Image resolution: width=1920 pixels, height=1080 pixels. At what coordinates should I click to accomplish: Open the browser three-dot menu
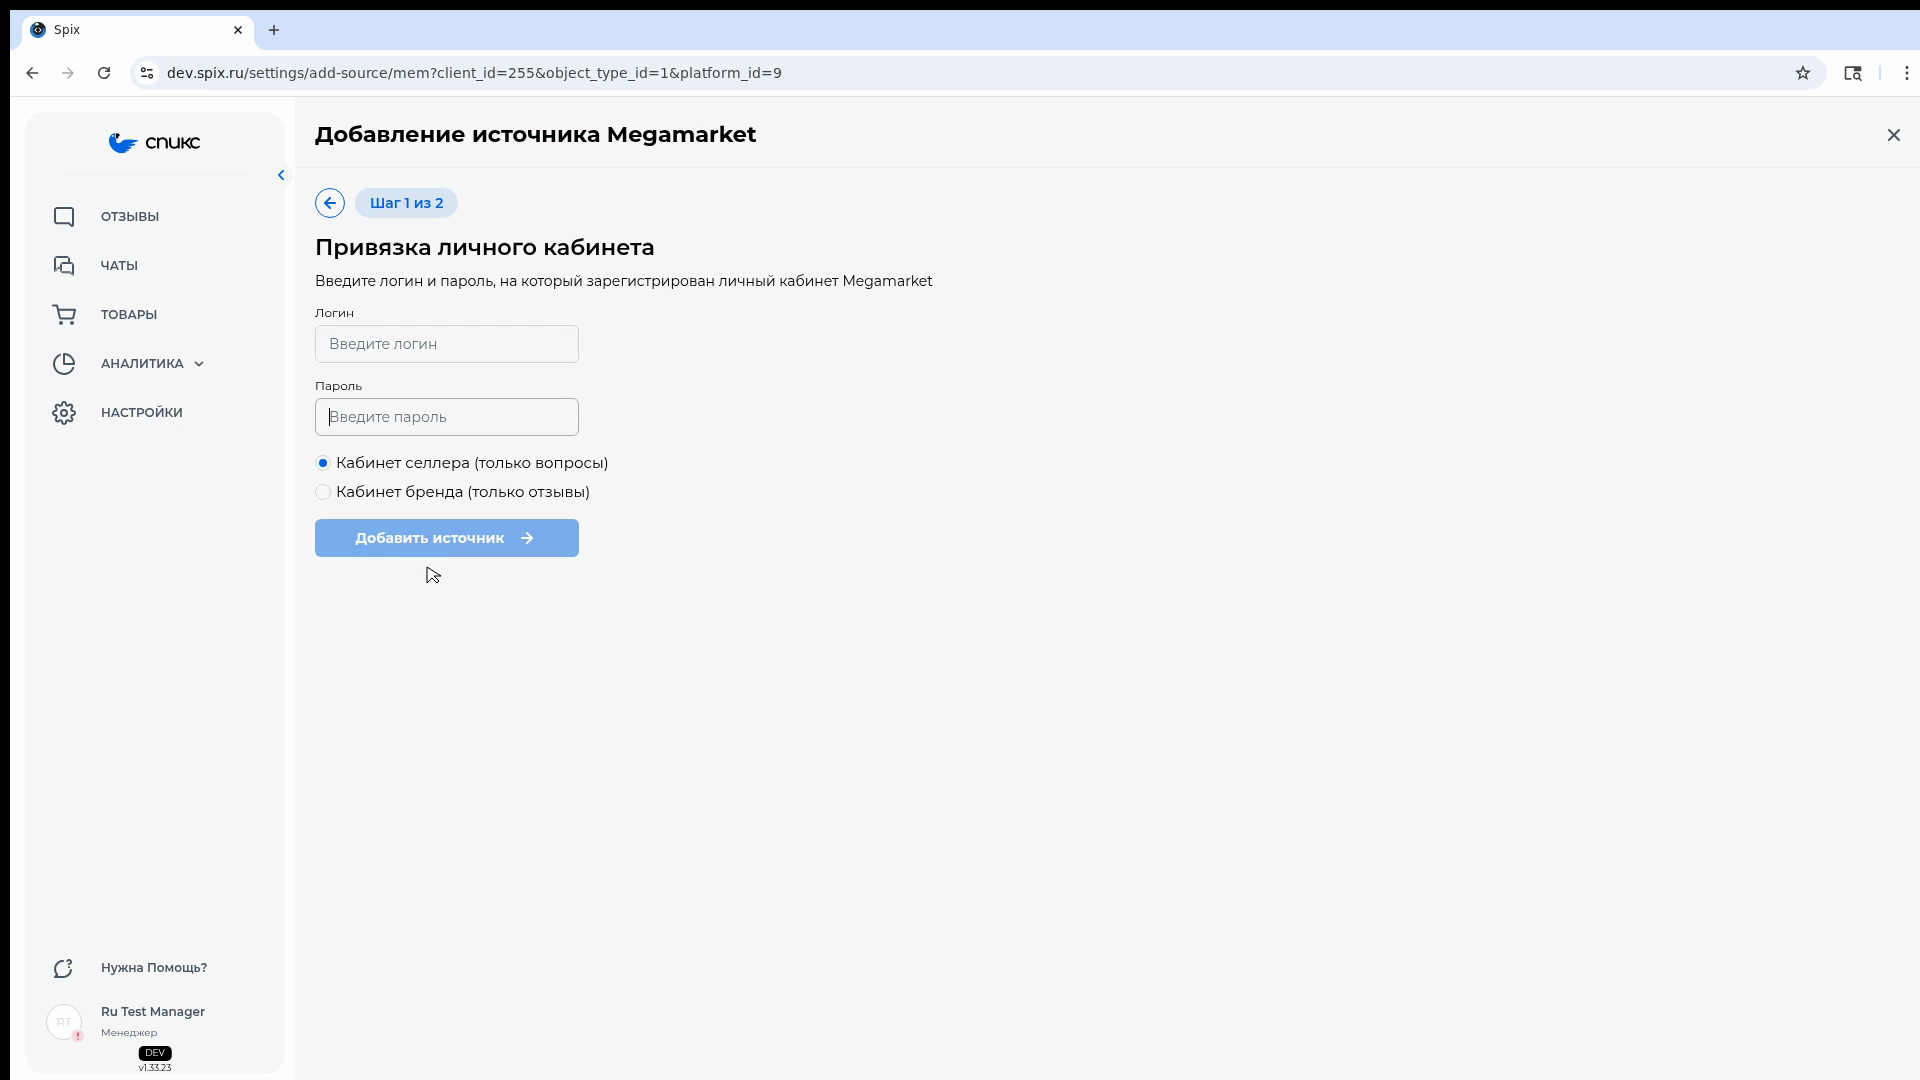pyautogui.click(x=1907, y=73)
